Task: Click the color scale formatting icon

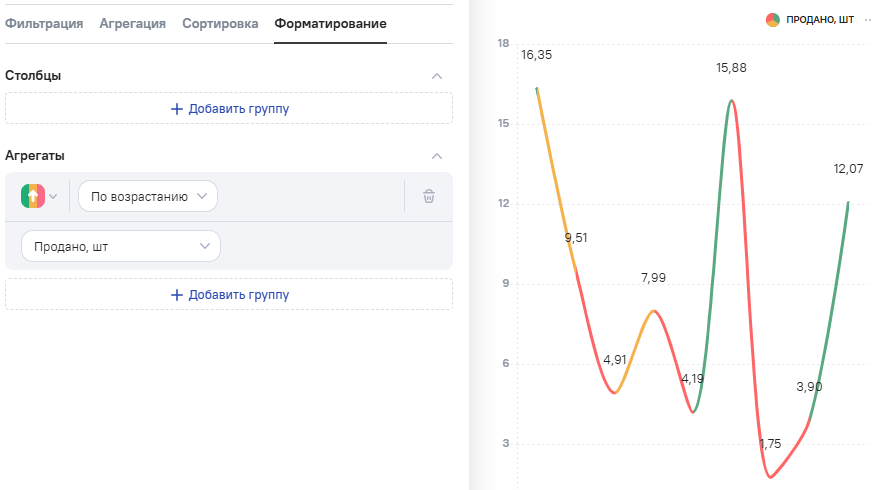Action: pos(32,196)
